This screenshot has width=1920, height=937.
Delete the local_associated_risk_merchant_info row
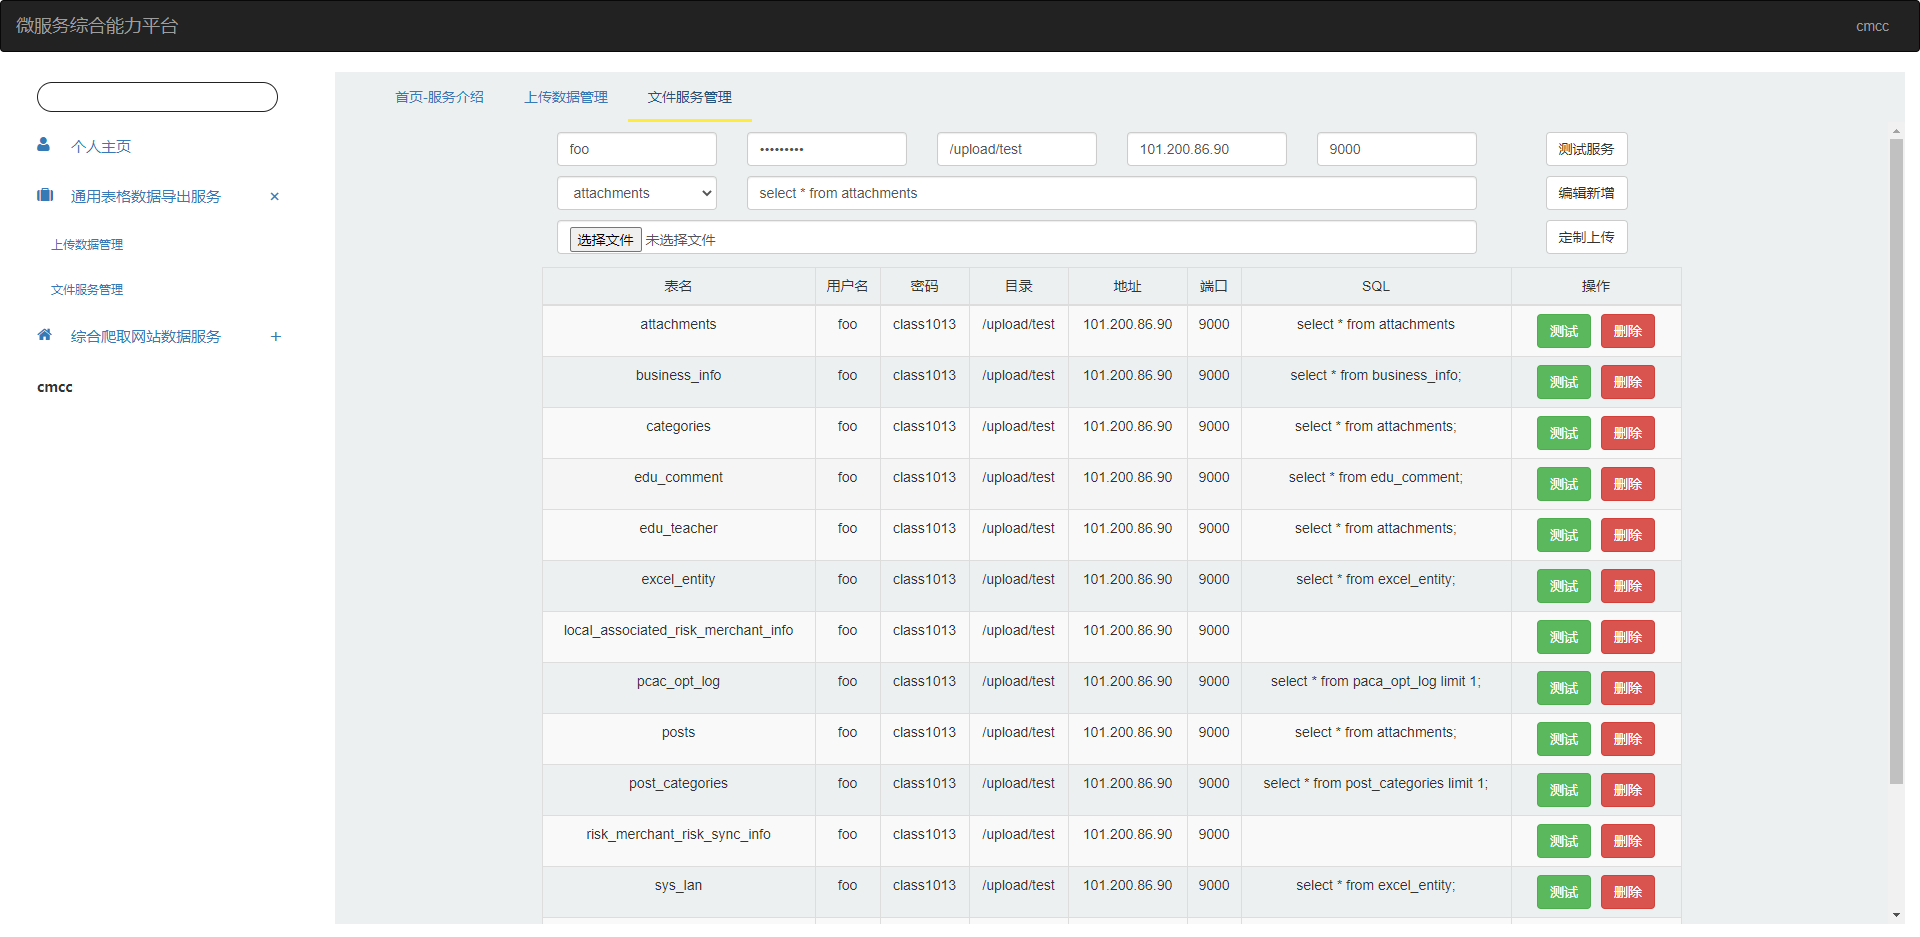pyautogui.click(x=1628, y=637)
